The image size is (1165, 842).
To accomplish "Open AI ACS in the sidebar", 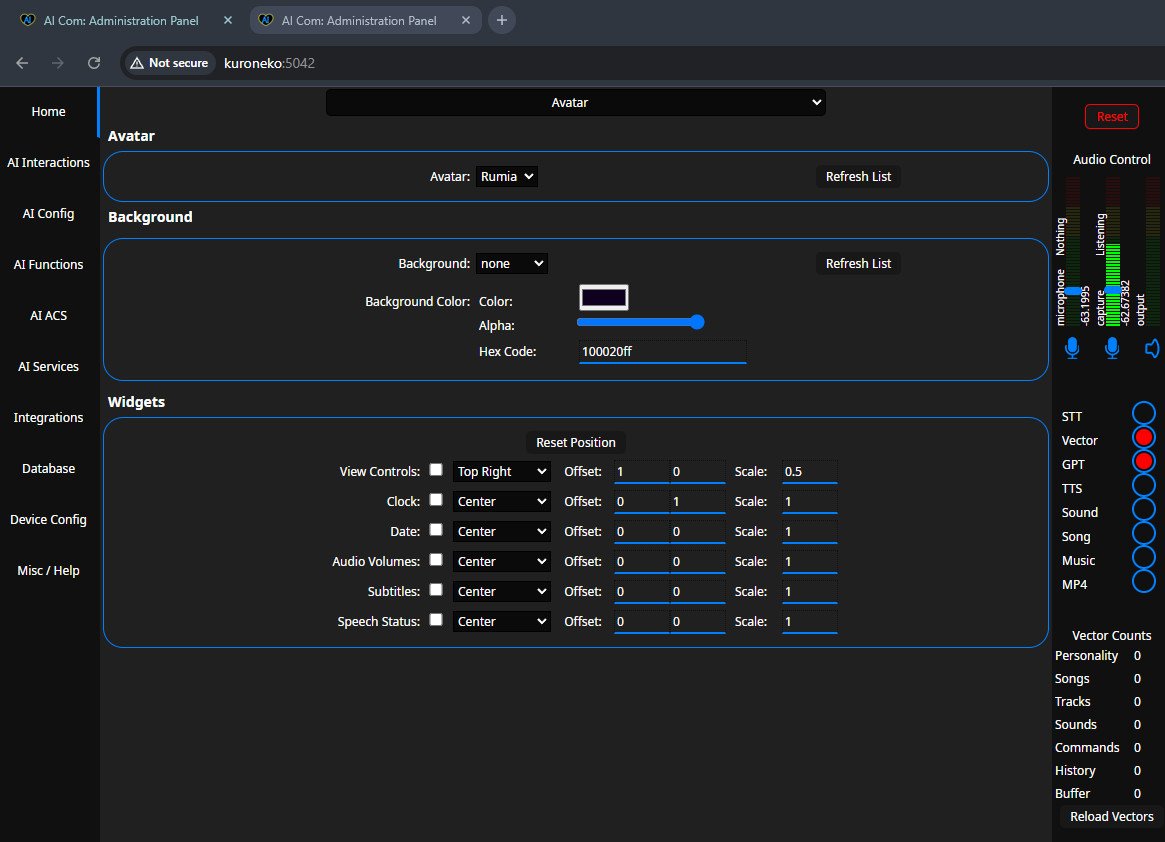I will click(48, 316).
